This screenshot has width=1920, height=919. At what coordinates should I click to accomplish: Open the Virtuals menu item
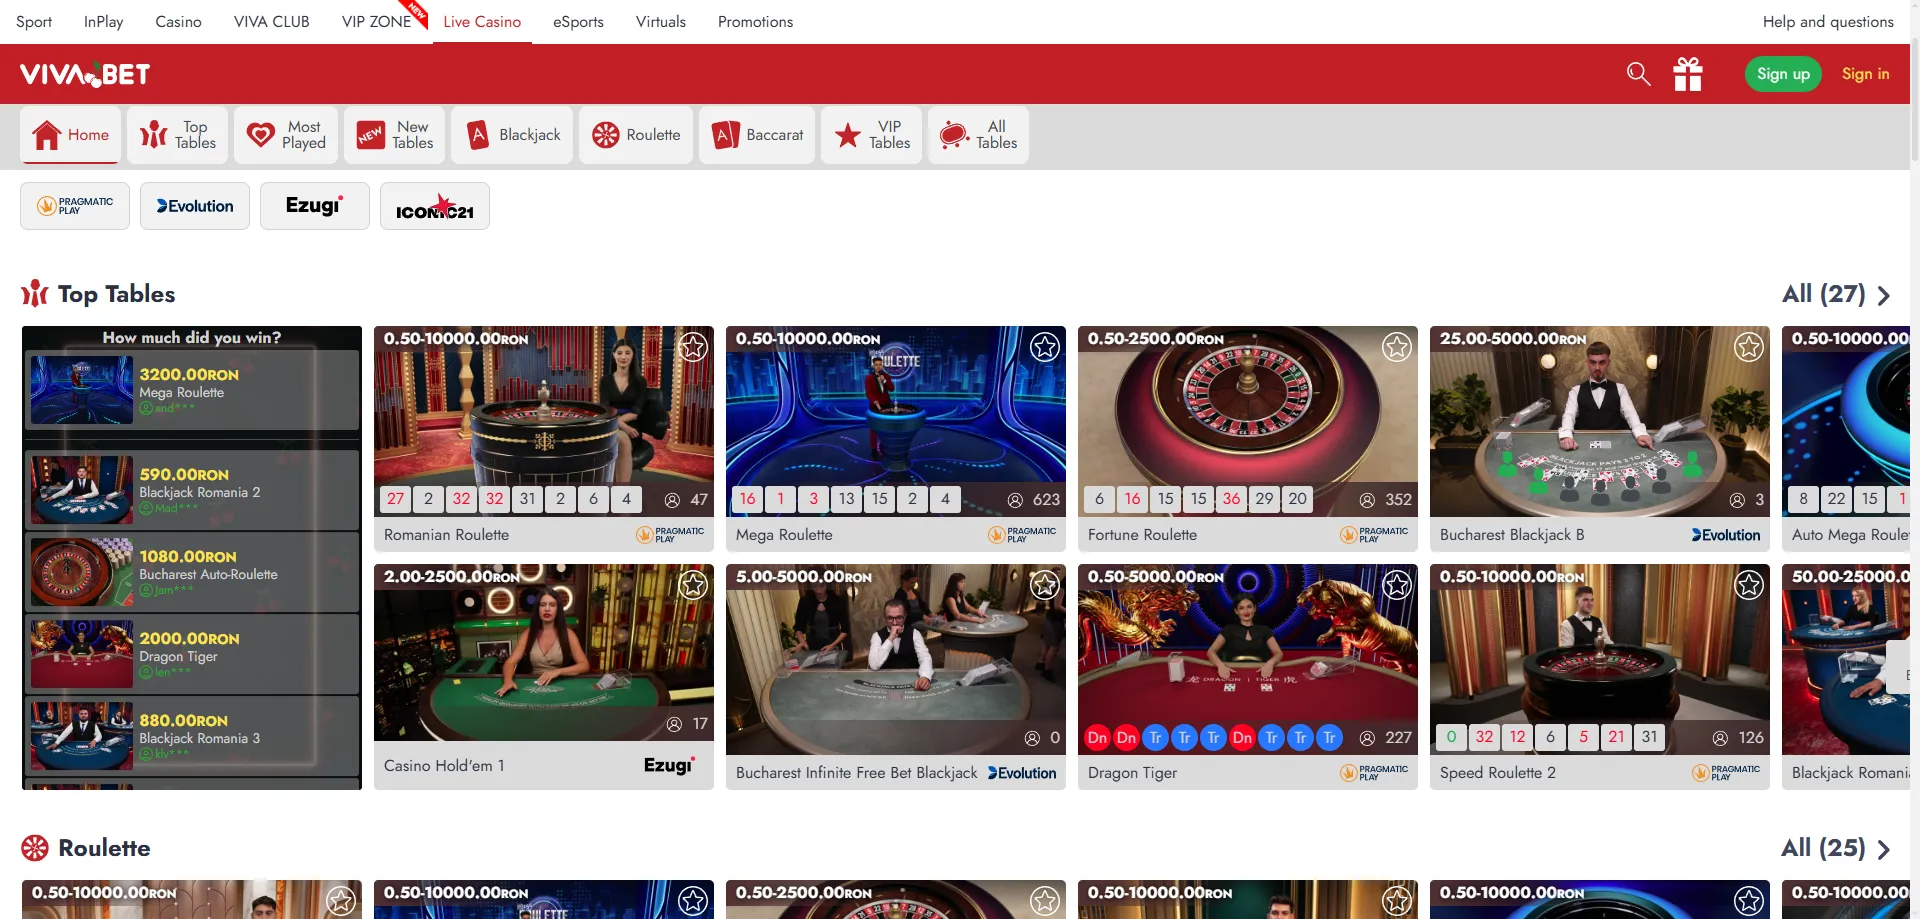661,22
